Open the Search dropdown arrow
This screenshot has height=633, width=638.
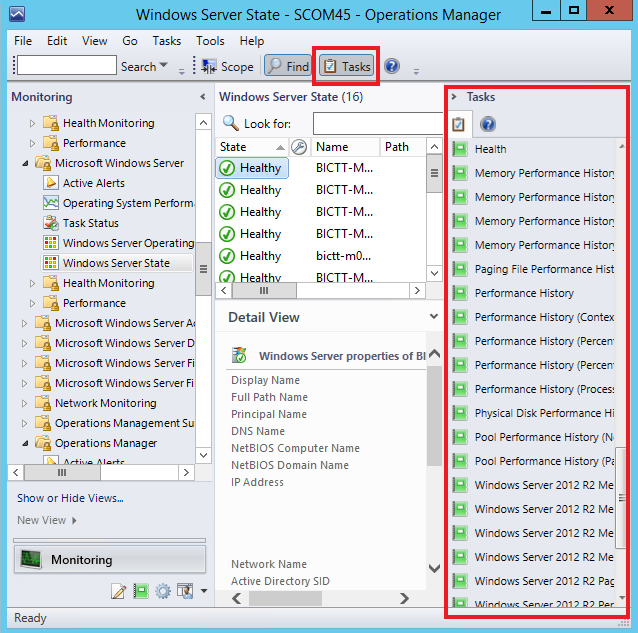click(164, 65)
